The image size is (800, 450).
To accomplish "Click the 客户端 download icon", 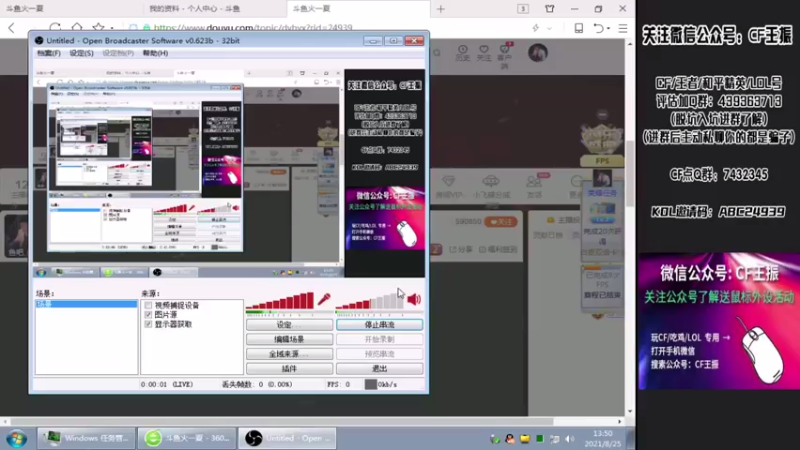I will point(505,56).
